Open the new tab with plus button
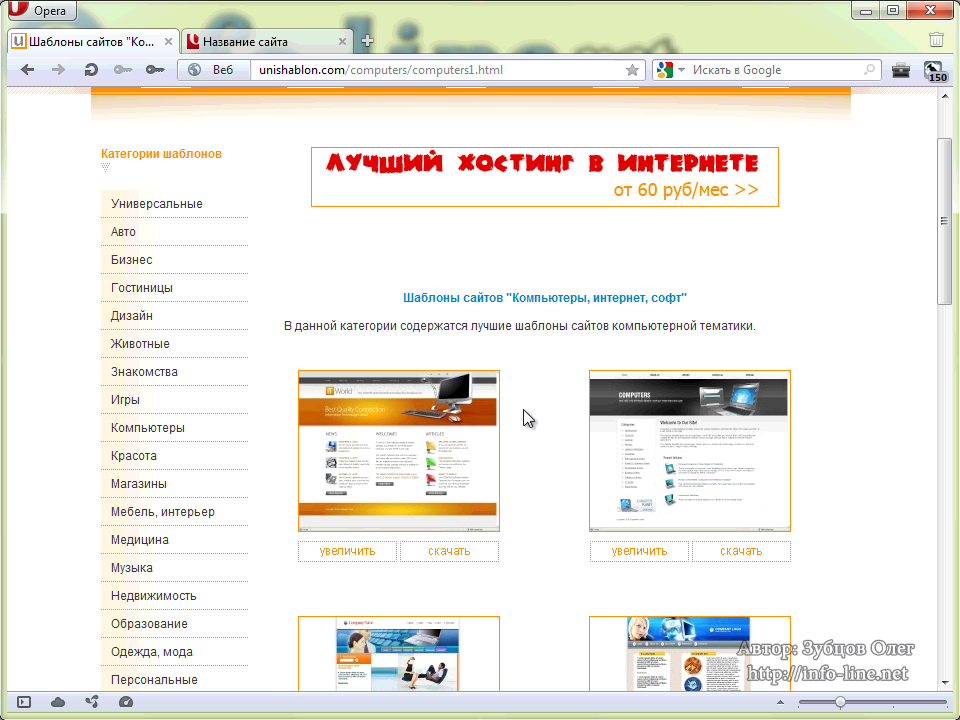 point(368,41)
